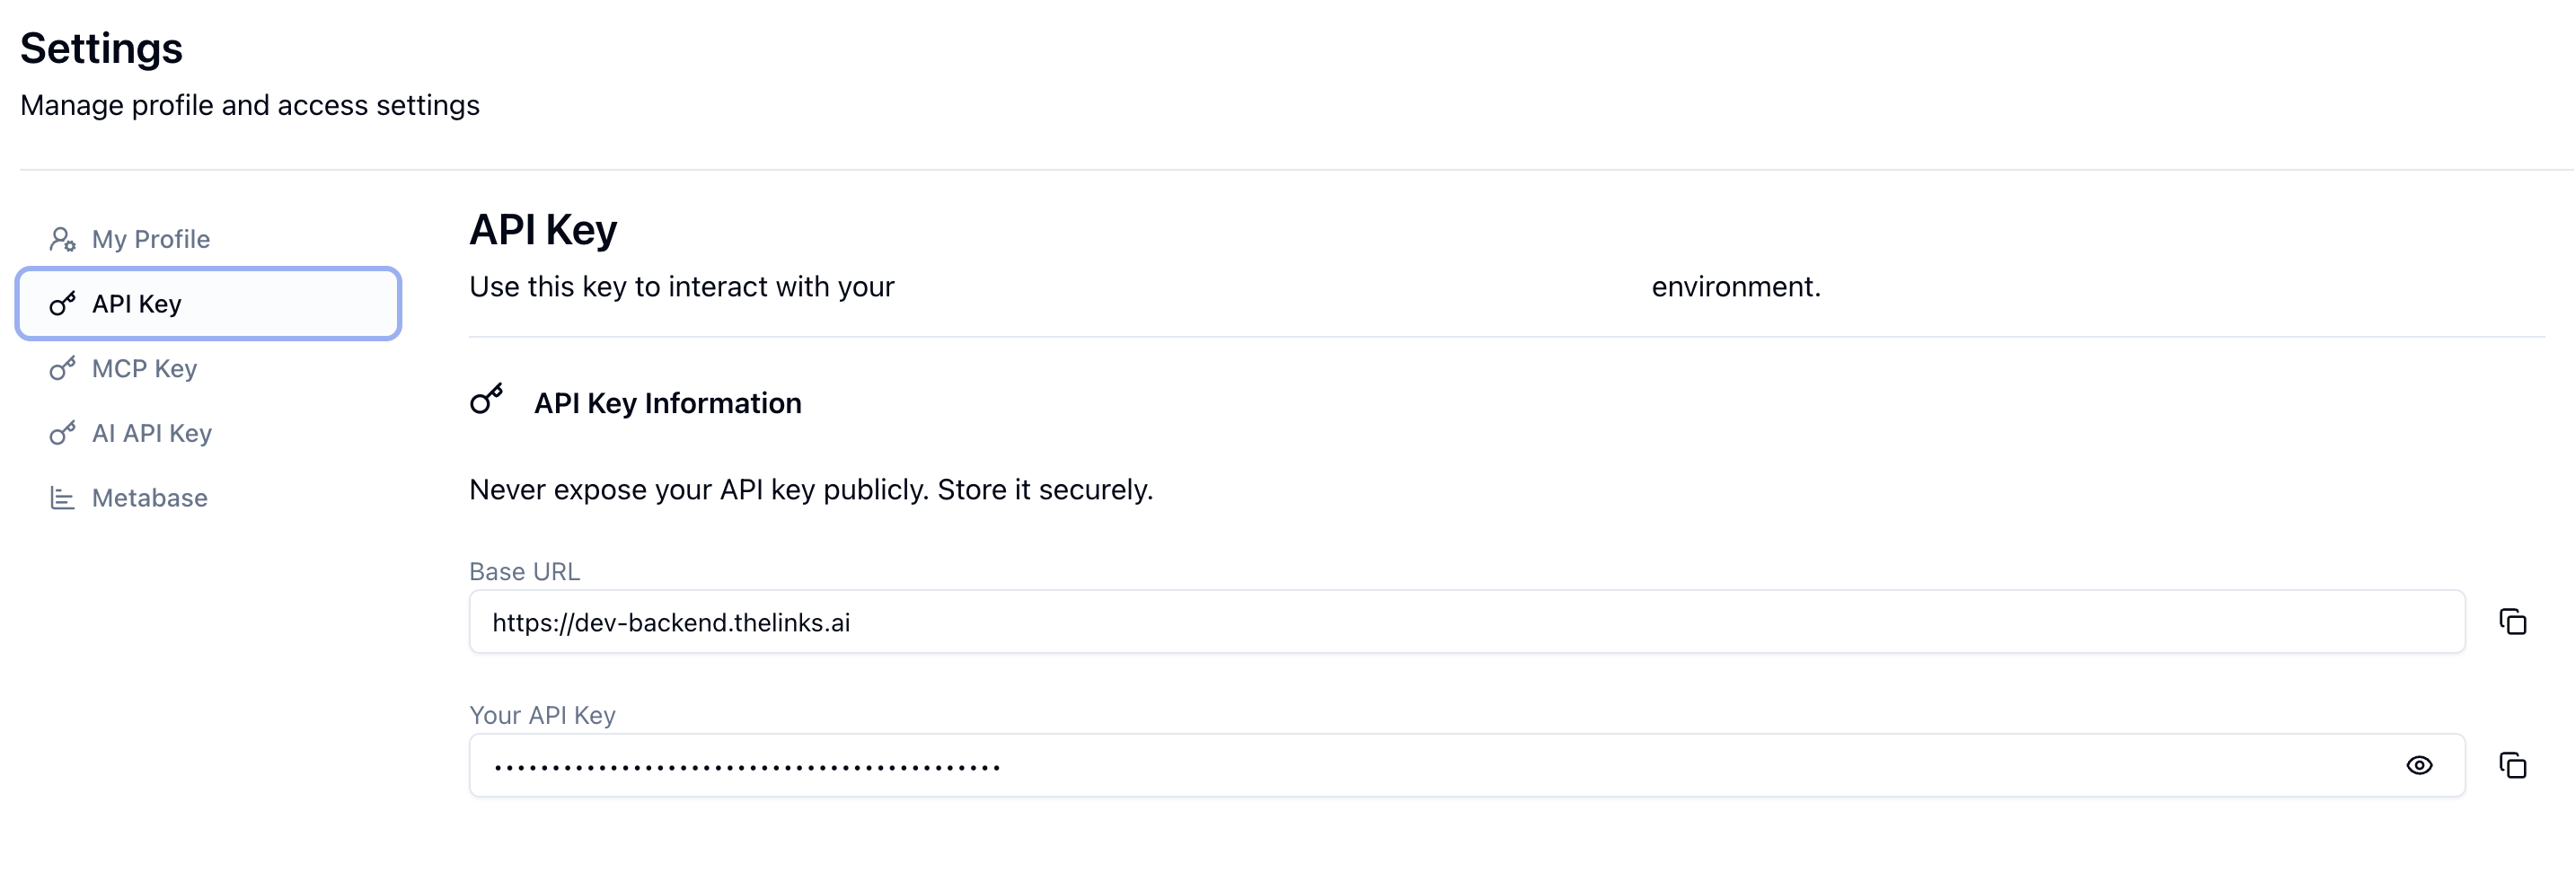Screen dimensions: 2576x873
Task: Click the Settings page title
Action: point(101,48)
